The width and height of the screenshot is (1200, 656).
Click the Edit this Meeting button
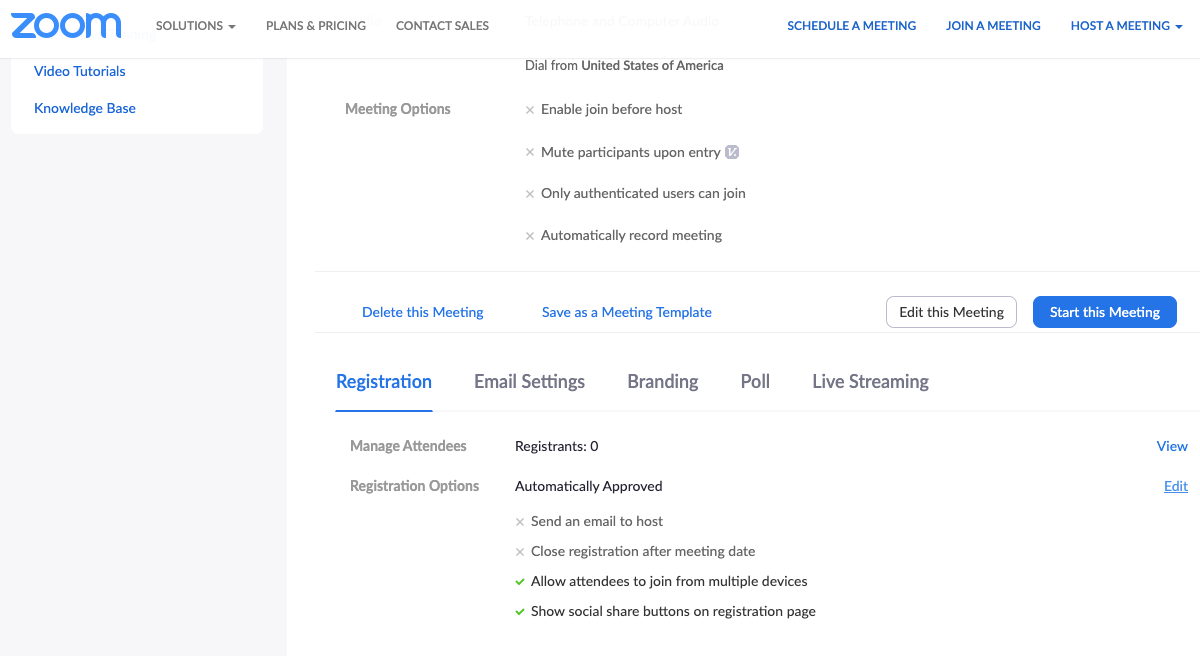pyautogui.click(x=951, y=312)
